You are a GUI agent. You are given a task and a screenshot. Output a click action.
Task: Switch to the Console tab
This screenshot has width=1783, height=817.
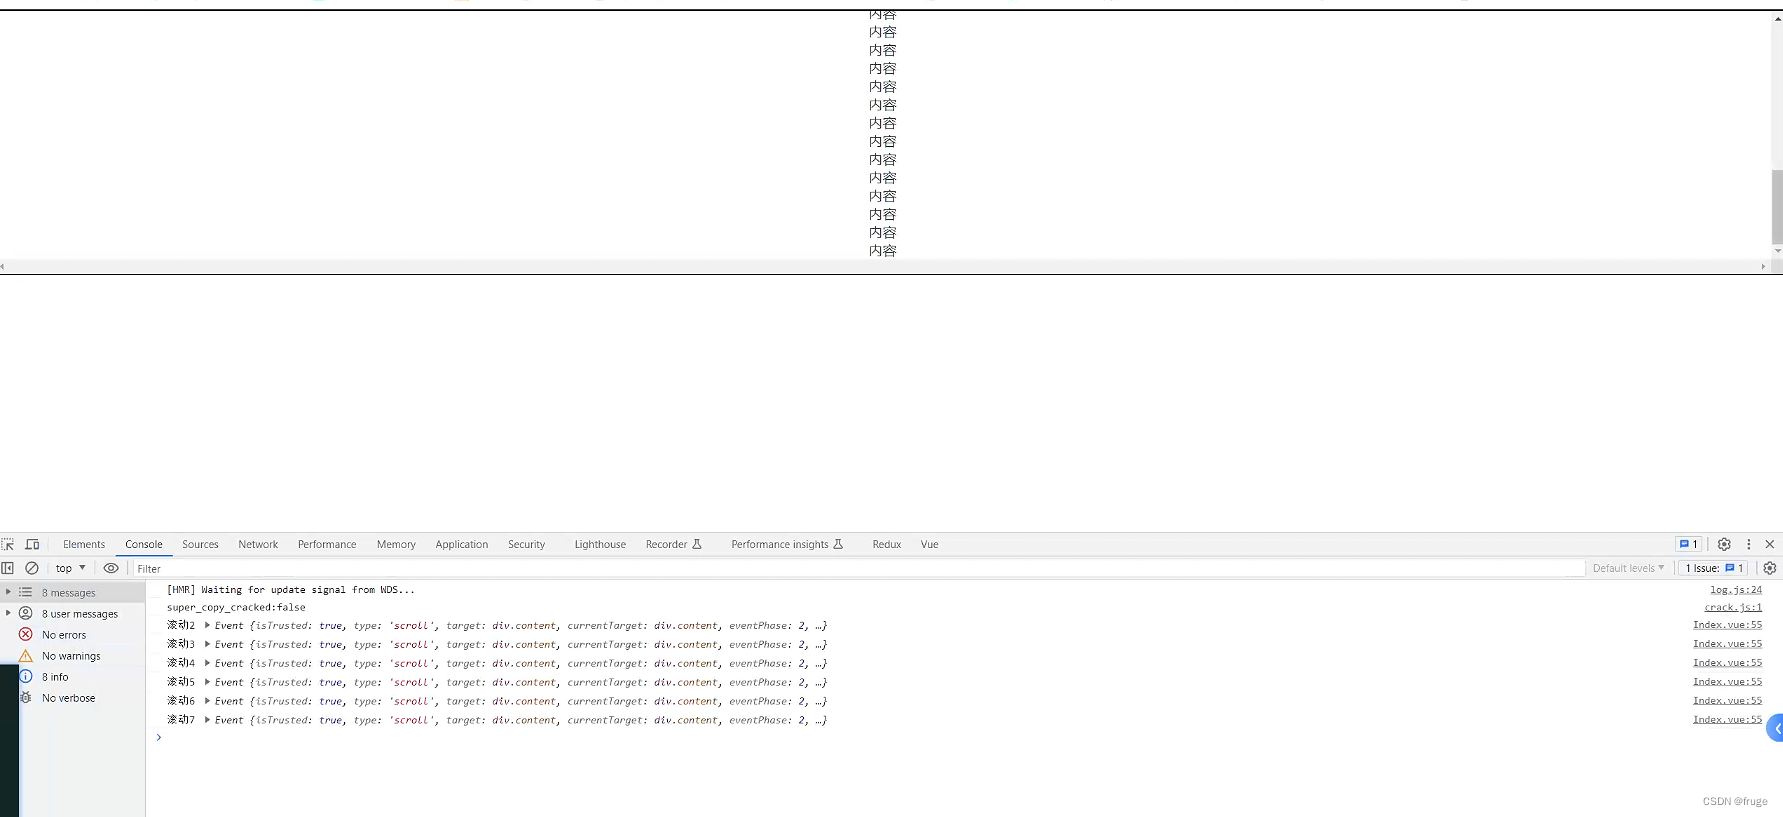(144, 544)
